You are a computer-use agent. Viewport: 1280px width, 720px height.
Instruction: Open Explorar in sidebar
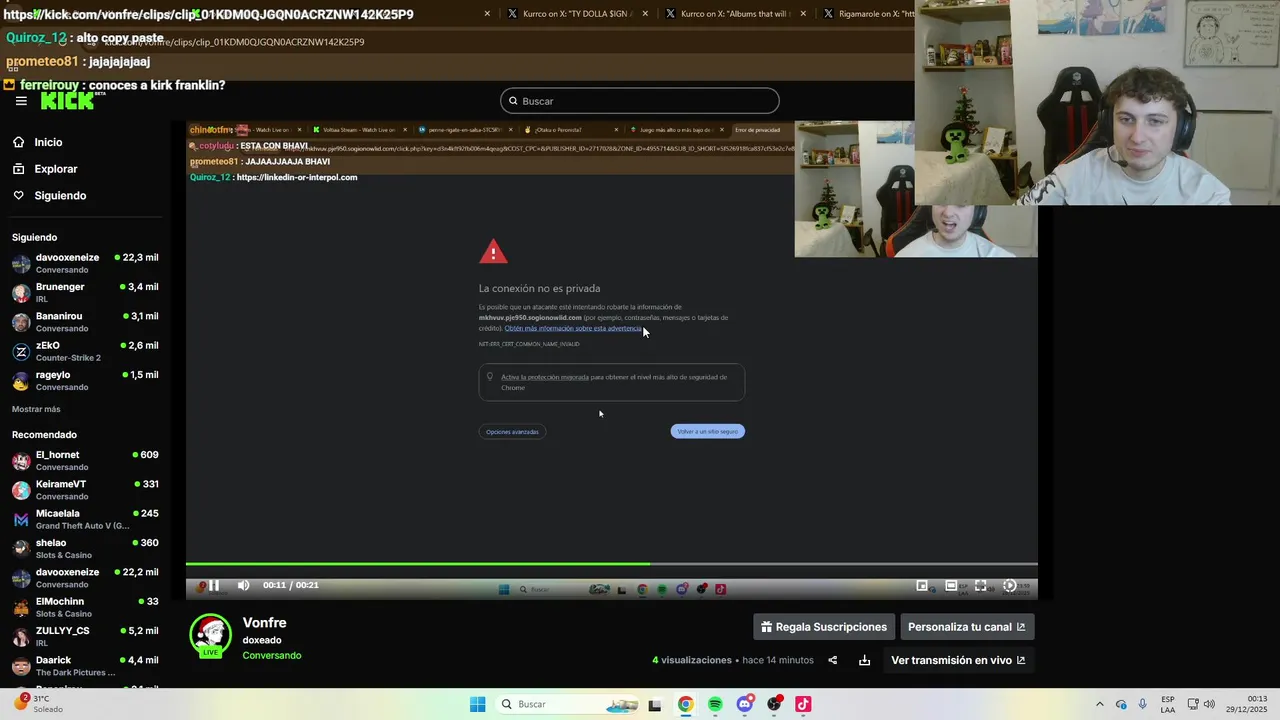click(56, 169)
